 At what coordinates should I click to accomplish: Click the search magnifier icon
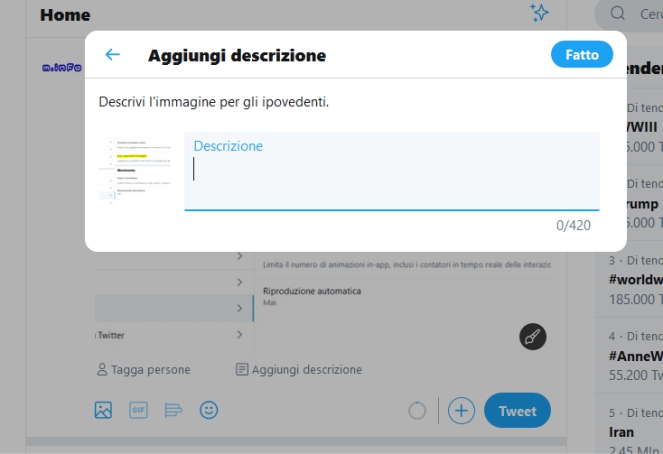click(x=617, y=13)
